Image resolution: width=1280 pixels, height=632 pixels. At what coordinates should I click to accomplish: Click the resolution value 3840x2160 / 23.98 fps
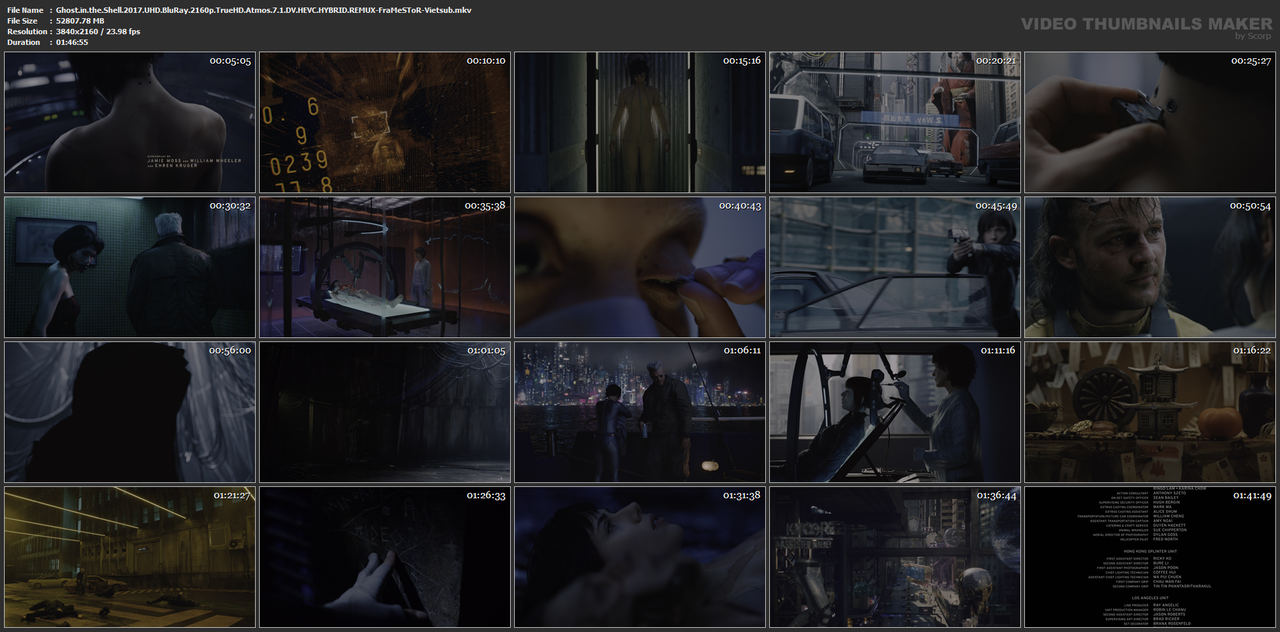tap(98, 32)
